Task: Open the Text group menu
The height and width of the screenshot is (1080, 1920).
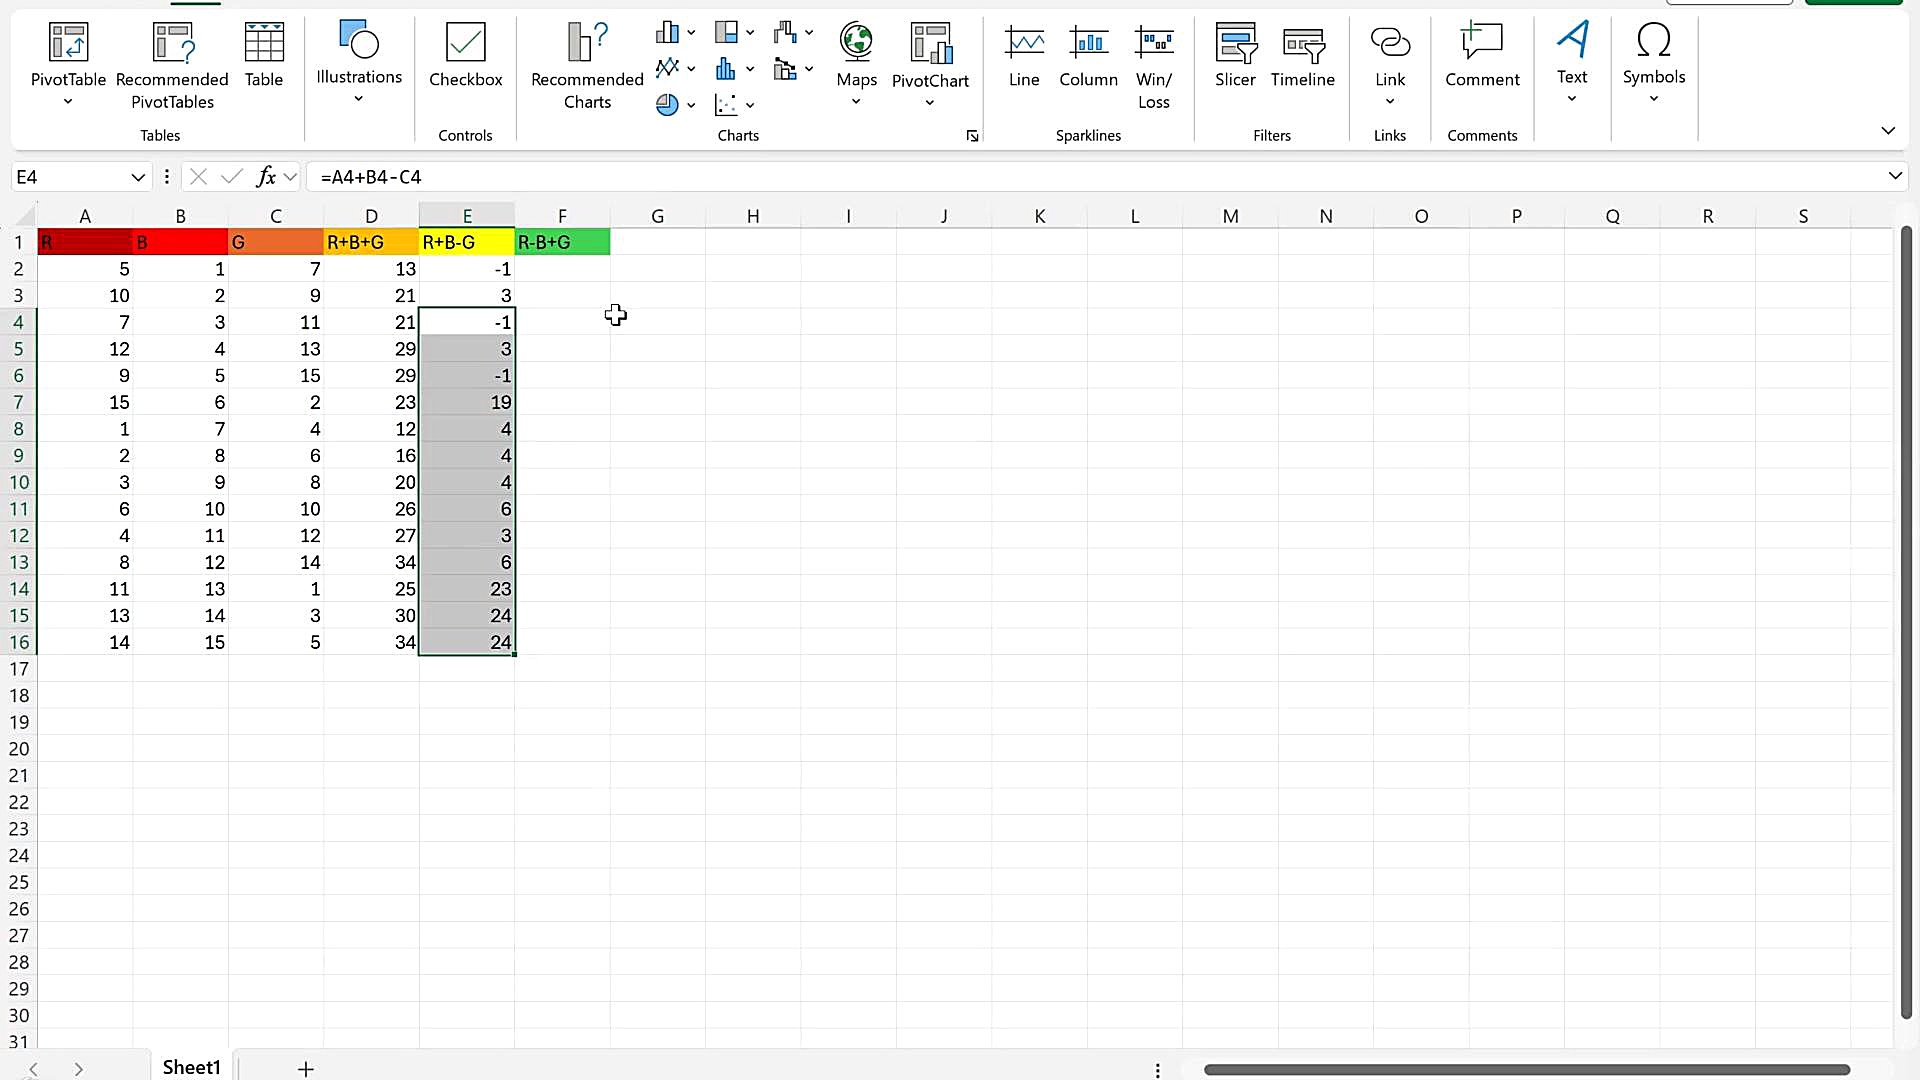Action: pos(1572,62)
